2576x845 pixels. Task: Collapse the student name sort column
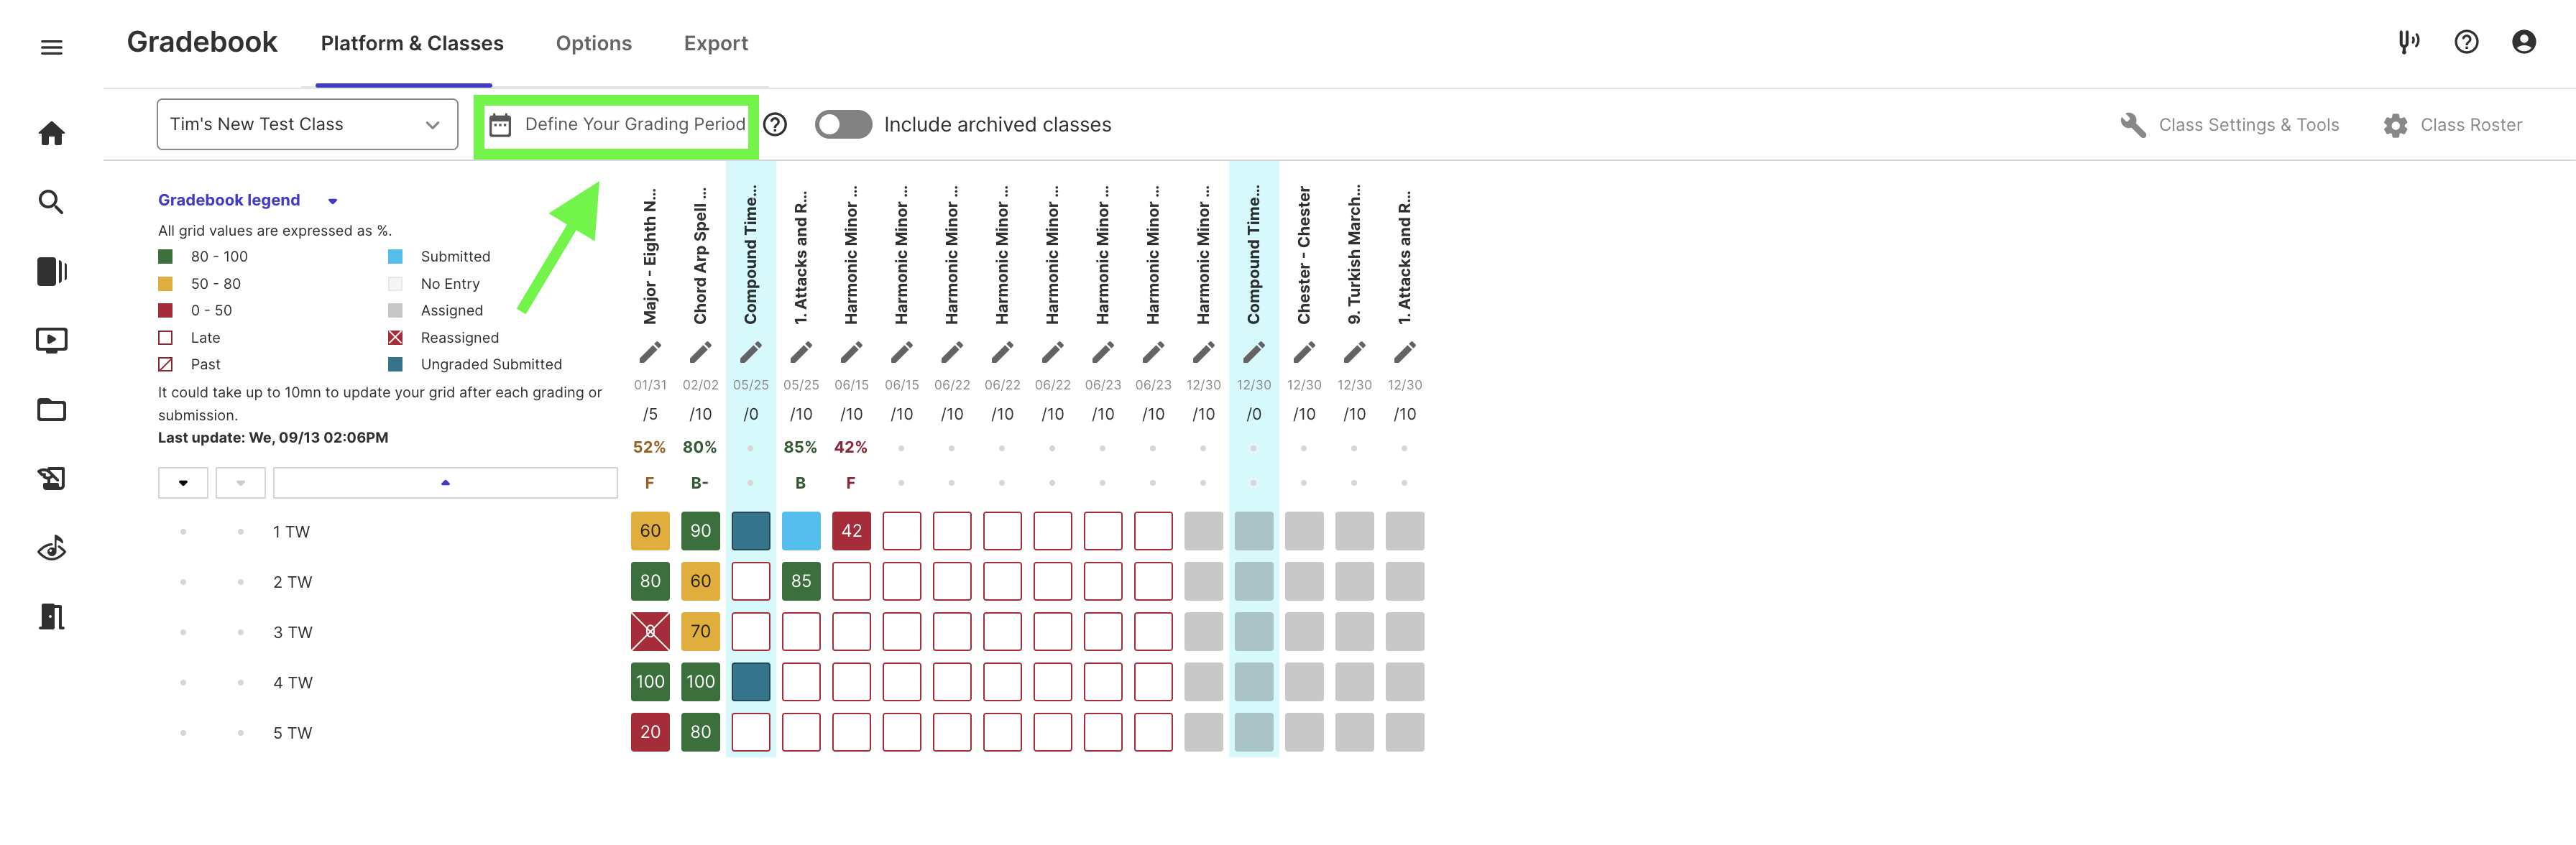[446, 482]
